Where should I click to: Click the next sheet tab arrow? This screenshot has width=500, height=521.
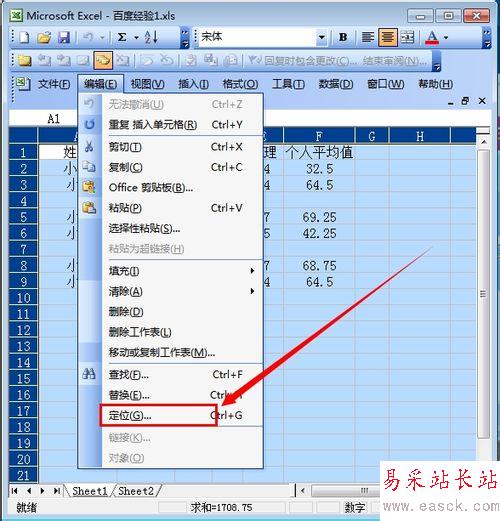tap(42, 491)
